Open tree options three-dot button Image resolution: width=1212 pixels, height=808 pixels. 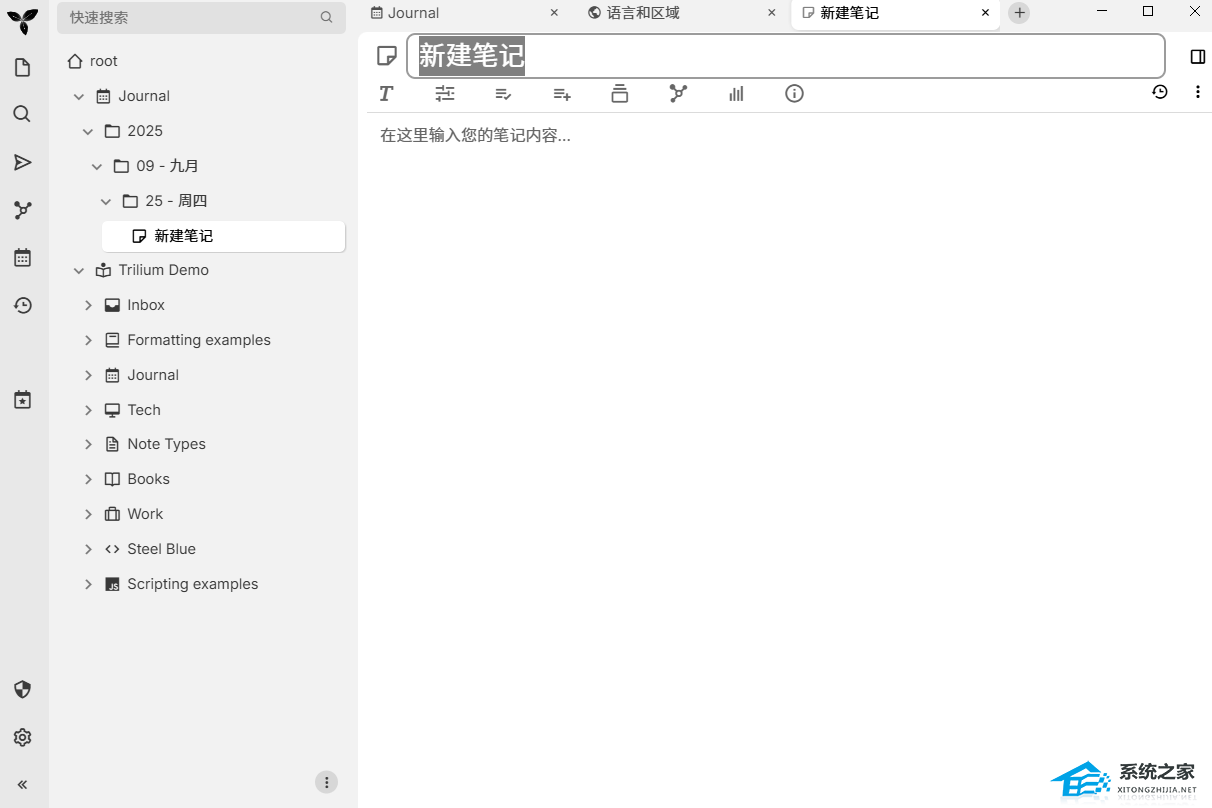(326, 782)
